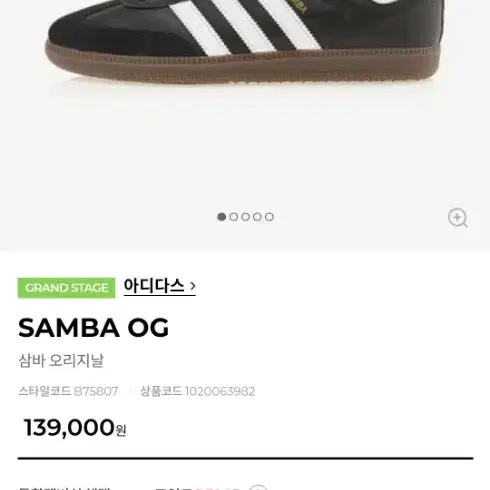The height and width of the screenshot is (490, 490).
Task: Open the black Samba shoe product photo
Action: (245, 42)
